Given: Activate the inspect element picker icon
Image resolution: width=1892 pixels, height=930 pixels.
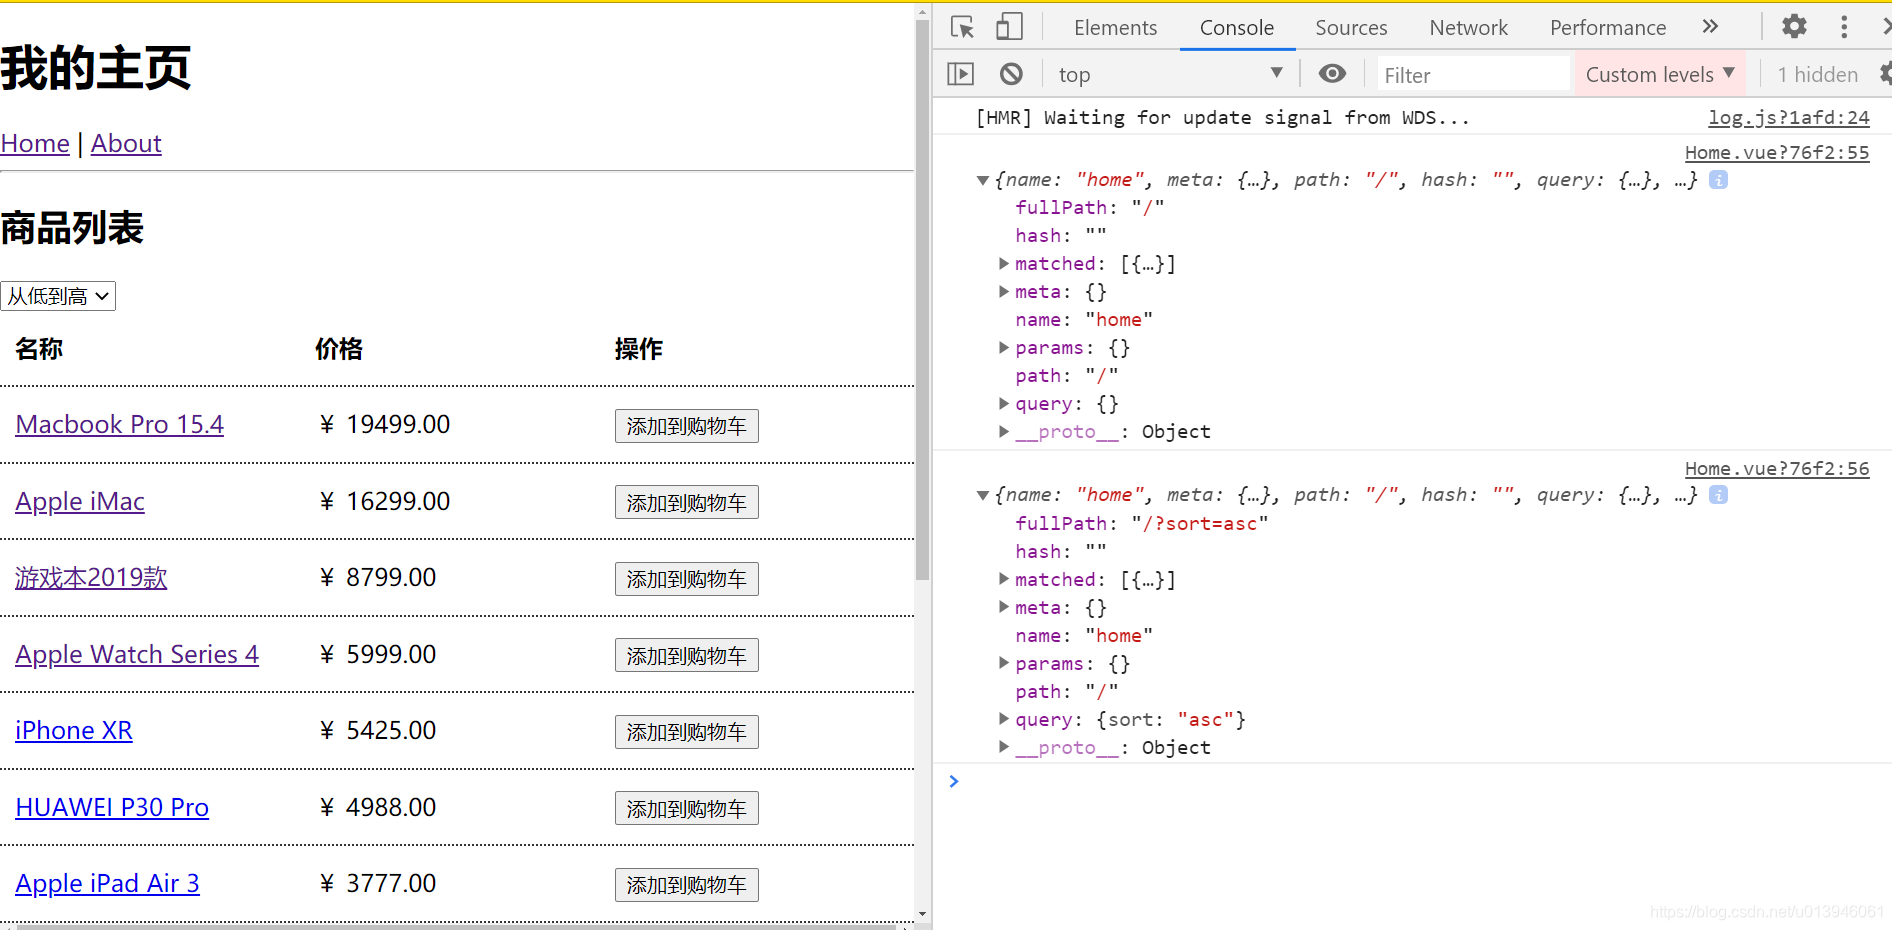Looking at the screenshot, I should [962, 27].
